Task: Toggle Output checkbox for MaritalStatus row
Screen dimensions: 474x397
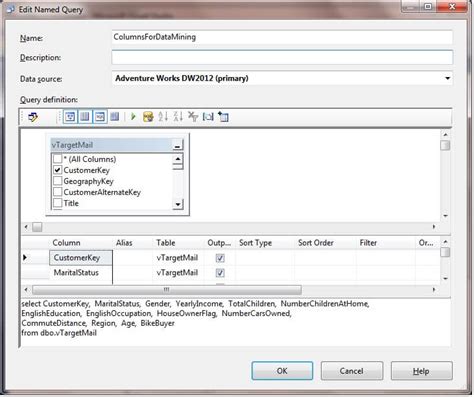Action: pyautogui.click(x=220, y=273)
